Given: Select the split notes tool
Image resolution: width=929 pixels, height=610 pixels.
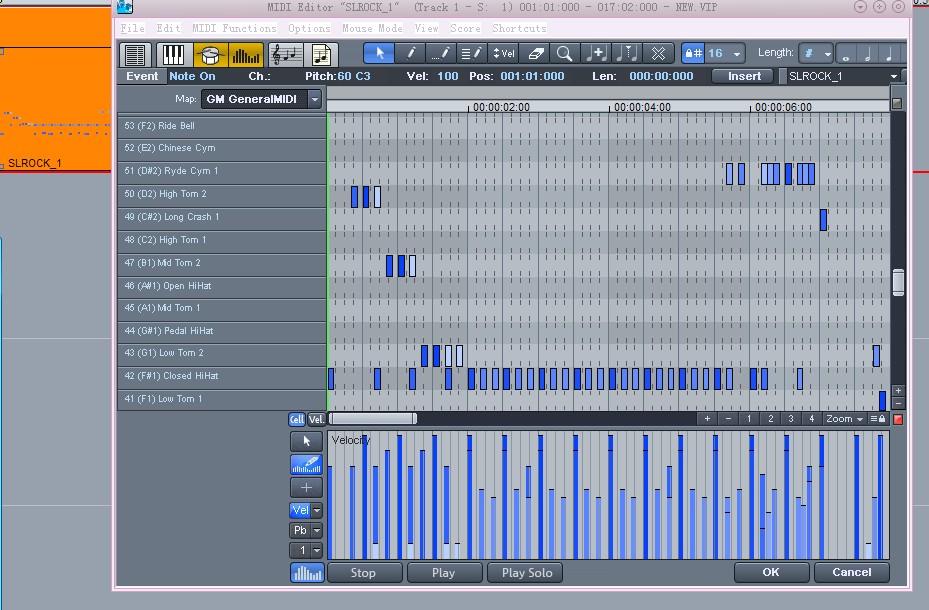Looking at the screenshot, I should click(x=626, y=53).
